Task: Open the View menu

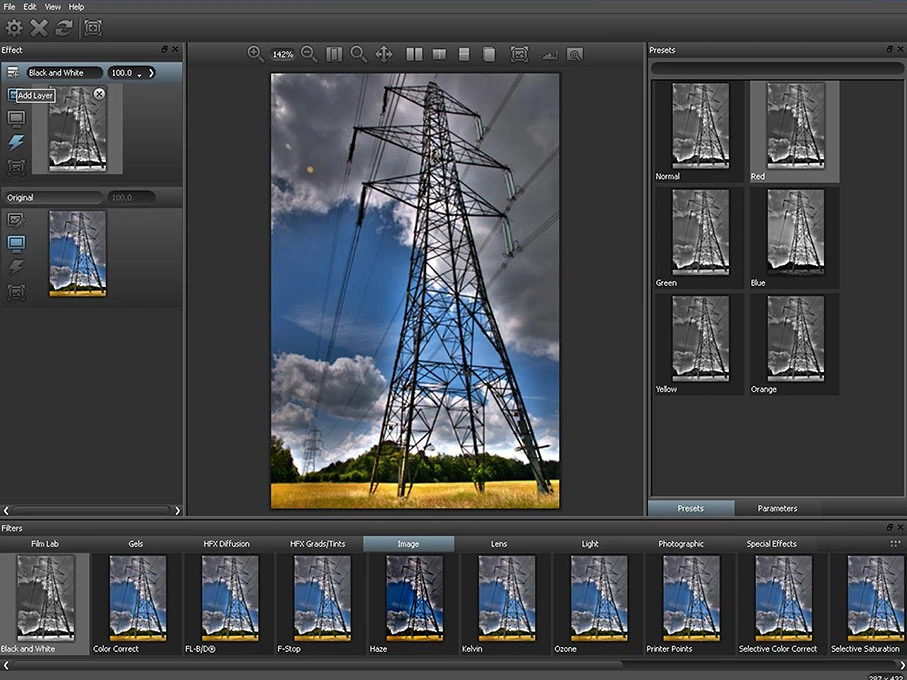Action: [52, 6]
